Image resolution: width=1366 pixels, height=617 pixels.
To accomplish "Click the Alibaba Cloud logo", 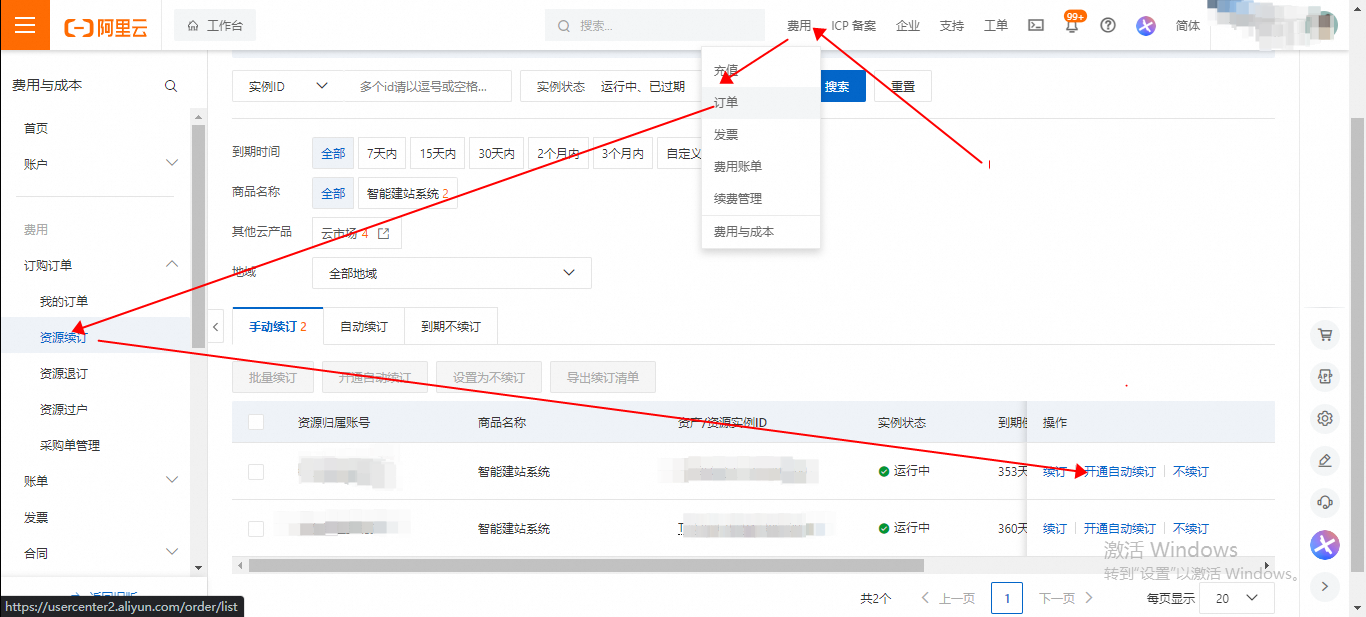I will point(105,27).
